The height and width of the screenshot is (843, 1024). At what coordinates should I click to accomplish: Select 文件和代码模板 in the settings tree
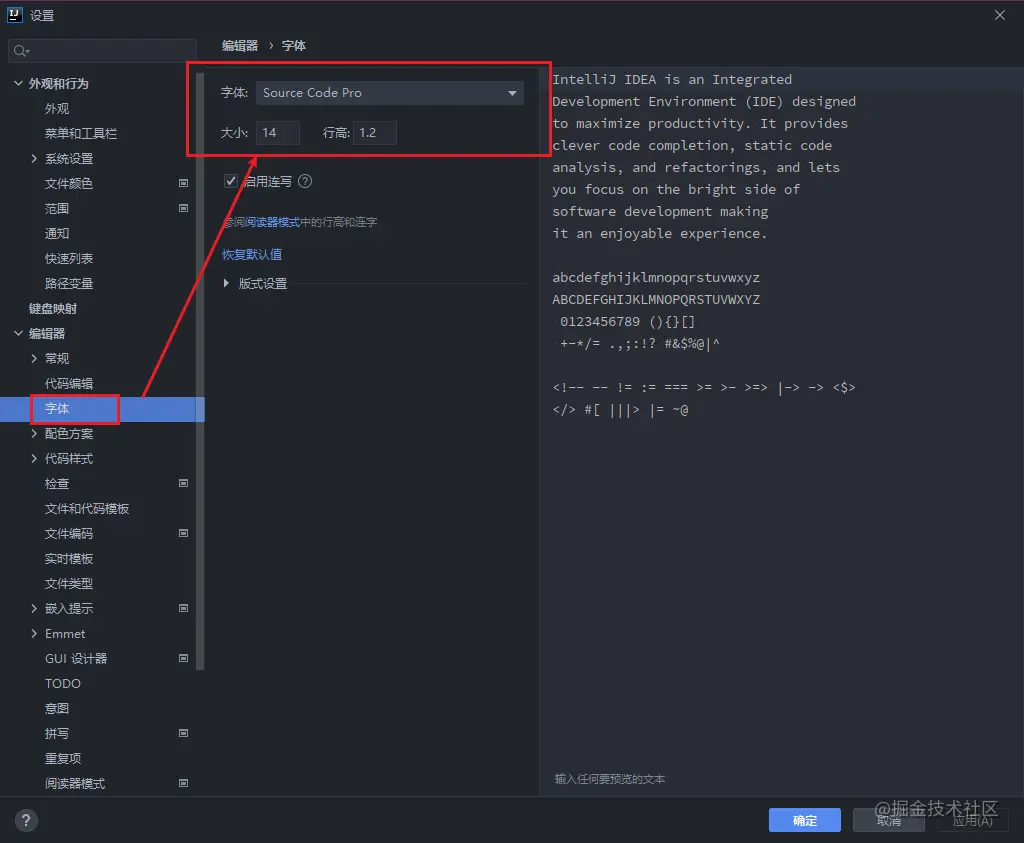tap(87, 509)
